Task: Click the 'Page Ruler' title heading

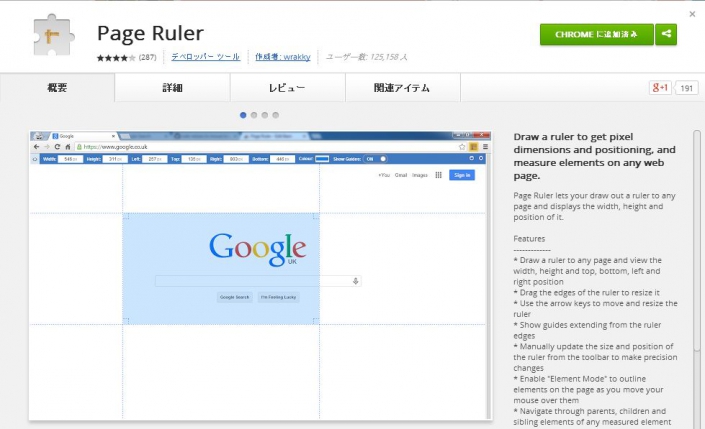Action: (x=150, y=33)
